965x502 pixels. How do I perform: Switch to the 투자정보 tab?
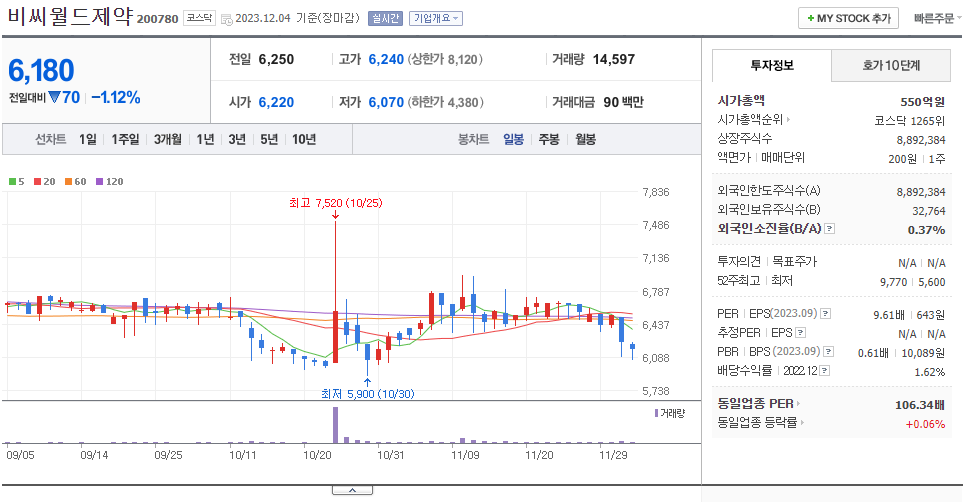point(772,65)
